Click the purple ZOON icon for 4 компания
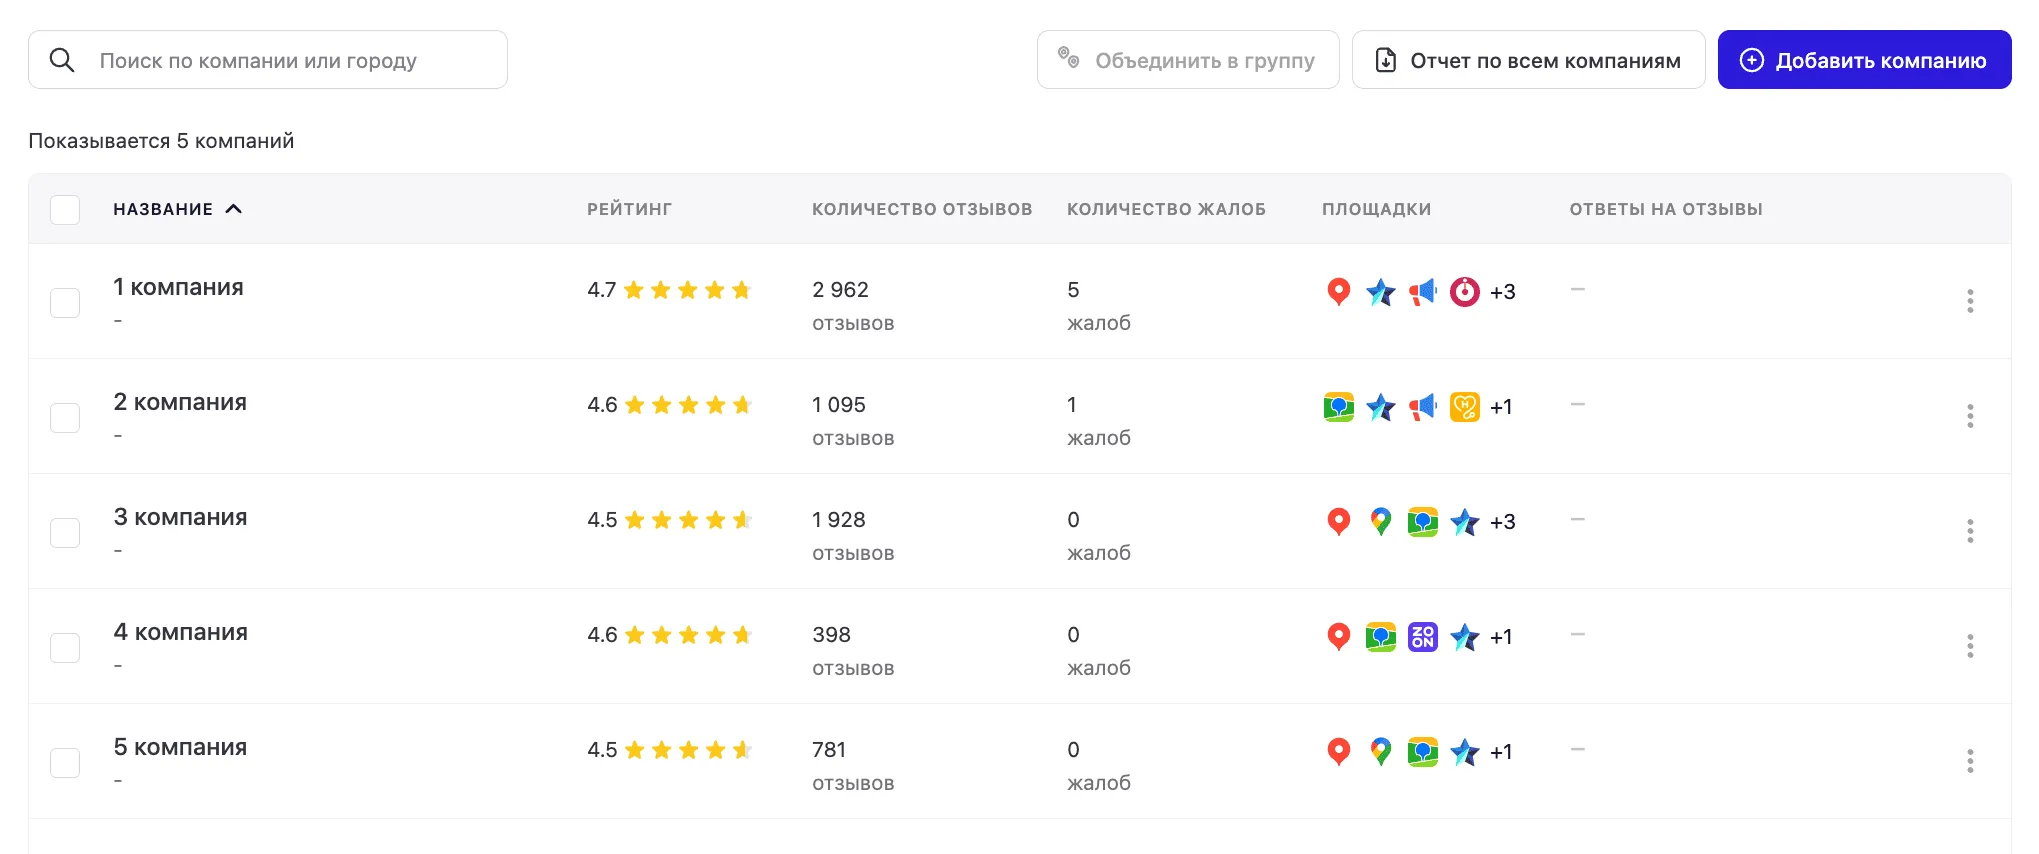 (x=1422, y=637)
